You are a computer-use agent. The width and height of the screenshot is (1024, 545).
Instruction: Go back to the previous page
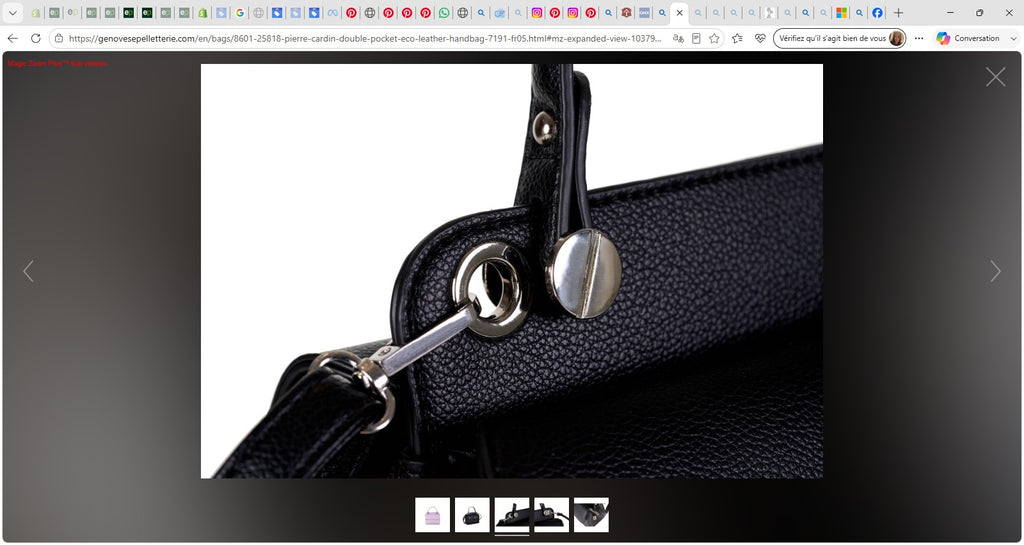click(12, 39)
